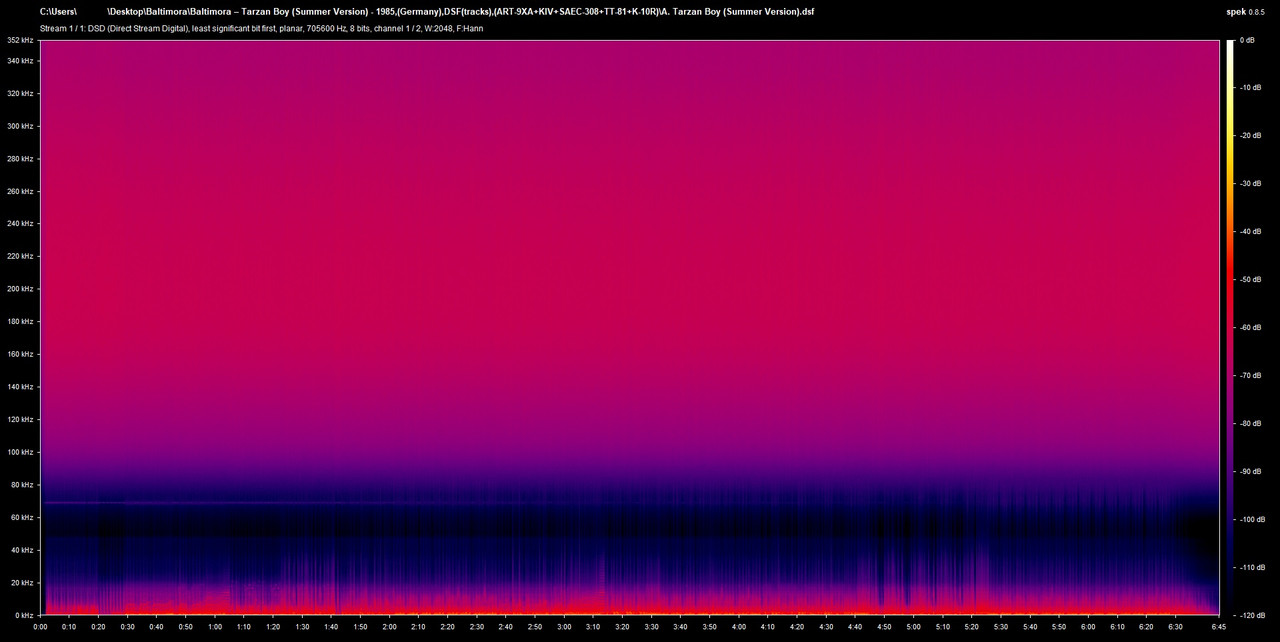This screenshot has width=1280, height=642.
Task: Select the 260 kHz frequency label
Action: click(x=21, y=191)
